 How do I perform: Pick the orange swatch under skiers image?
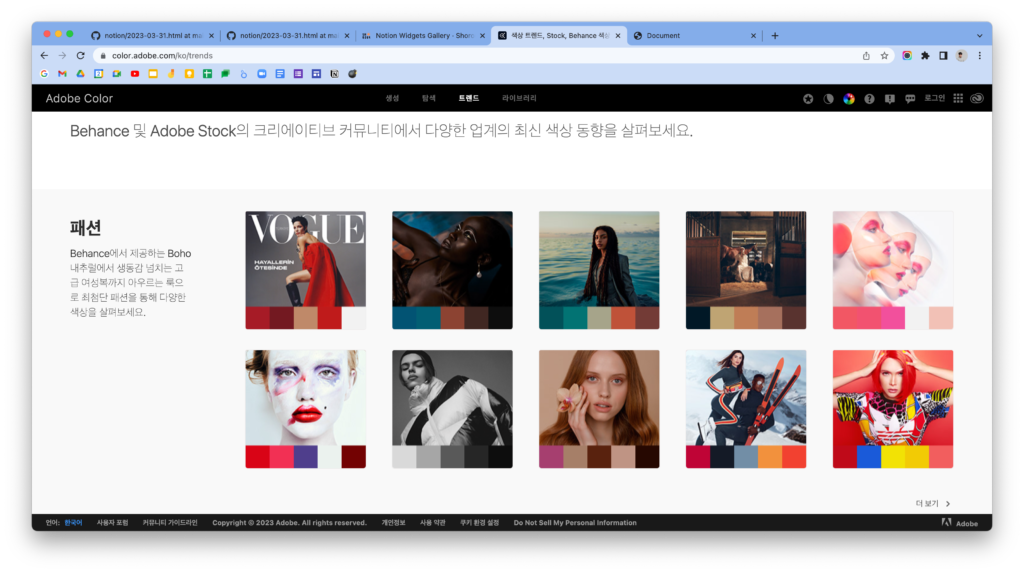[770, 457]
